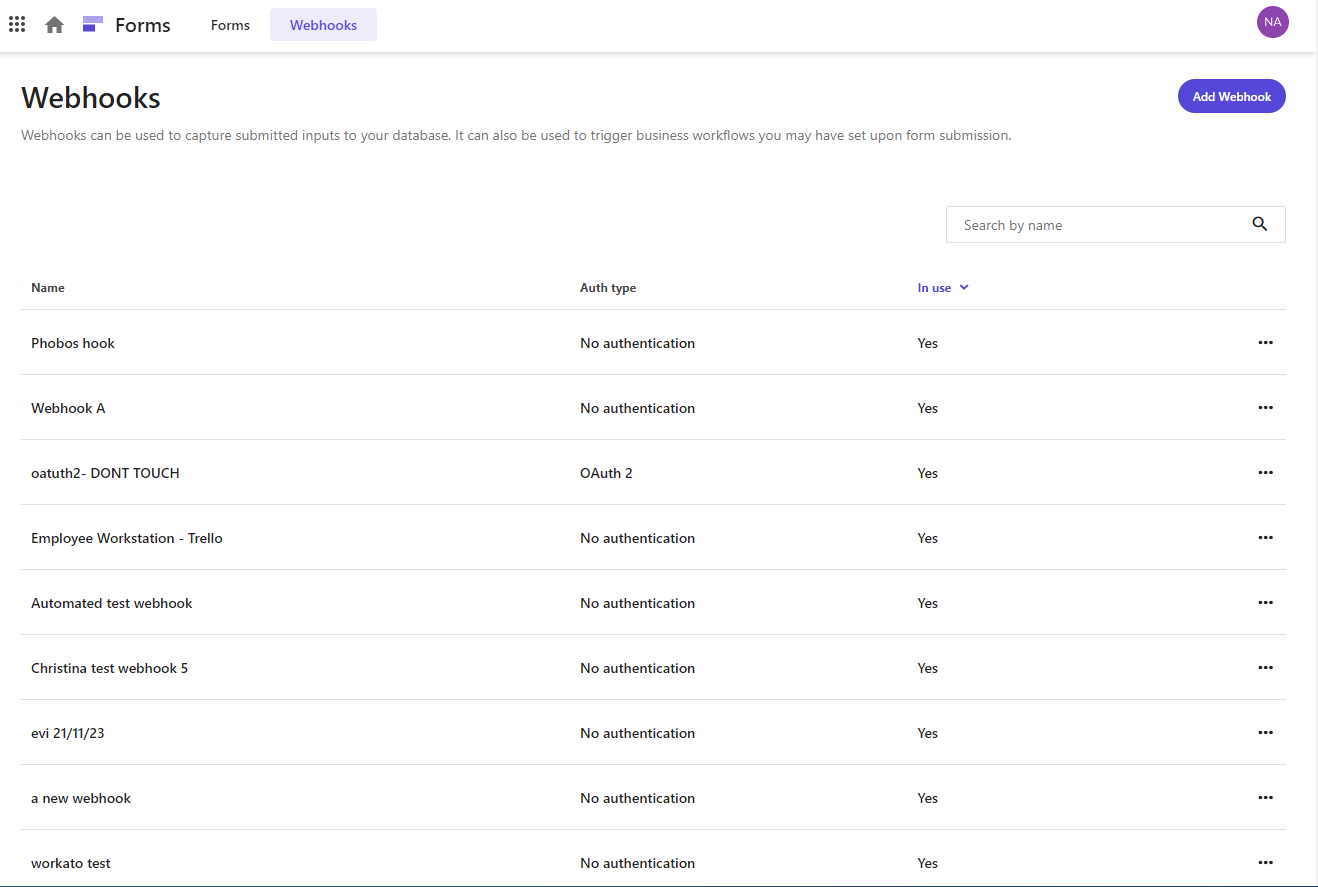Focus the Search by name field
1318x887 pixels.
coord(1095,225)
